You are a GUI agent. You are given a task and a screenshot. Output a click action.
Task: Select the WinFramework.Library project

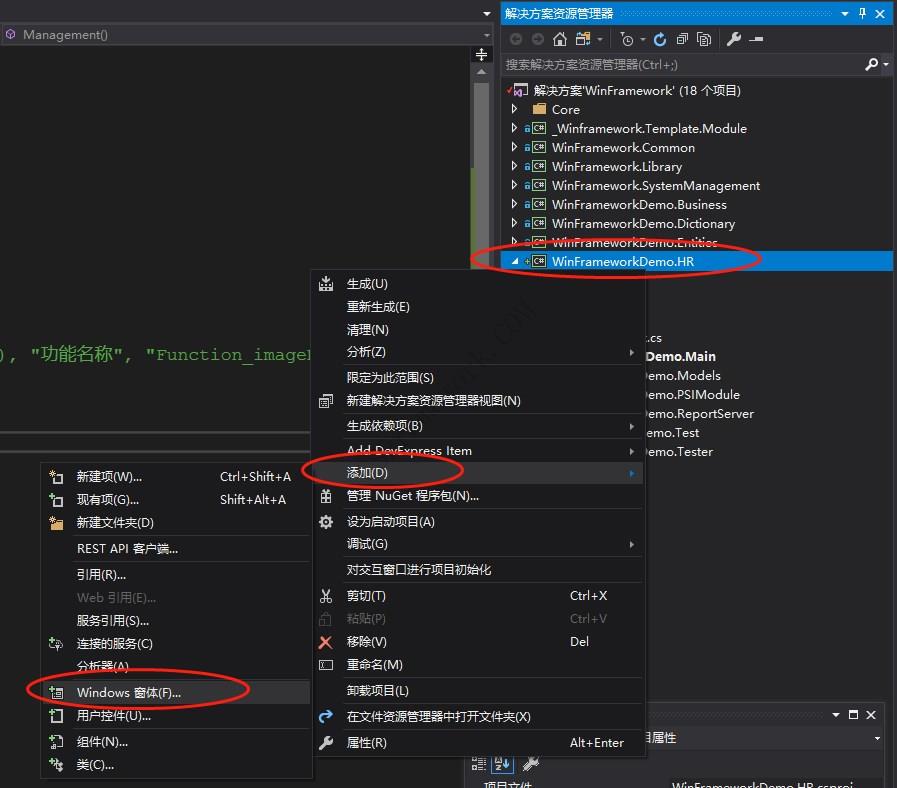tap(616, 166)
